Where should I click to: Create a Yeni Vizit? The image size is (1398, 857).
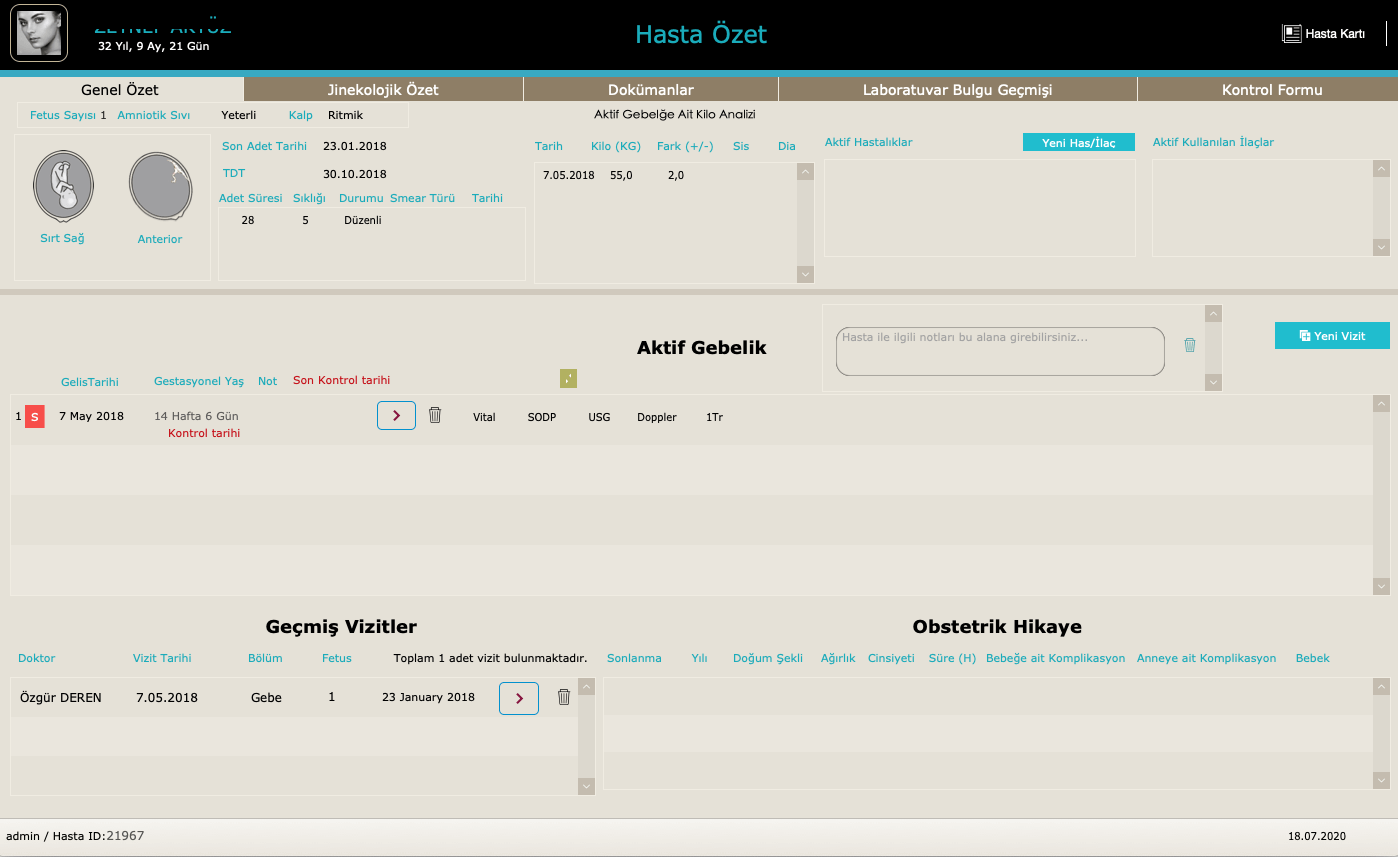tap(1332, 336)
